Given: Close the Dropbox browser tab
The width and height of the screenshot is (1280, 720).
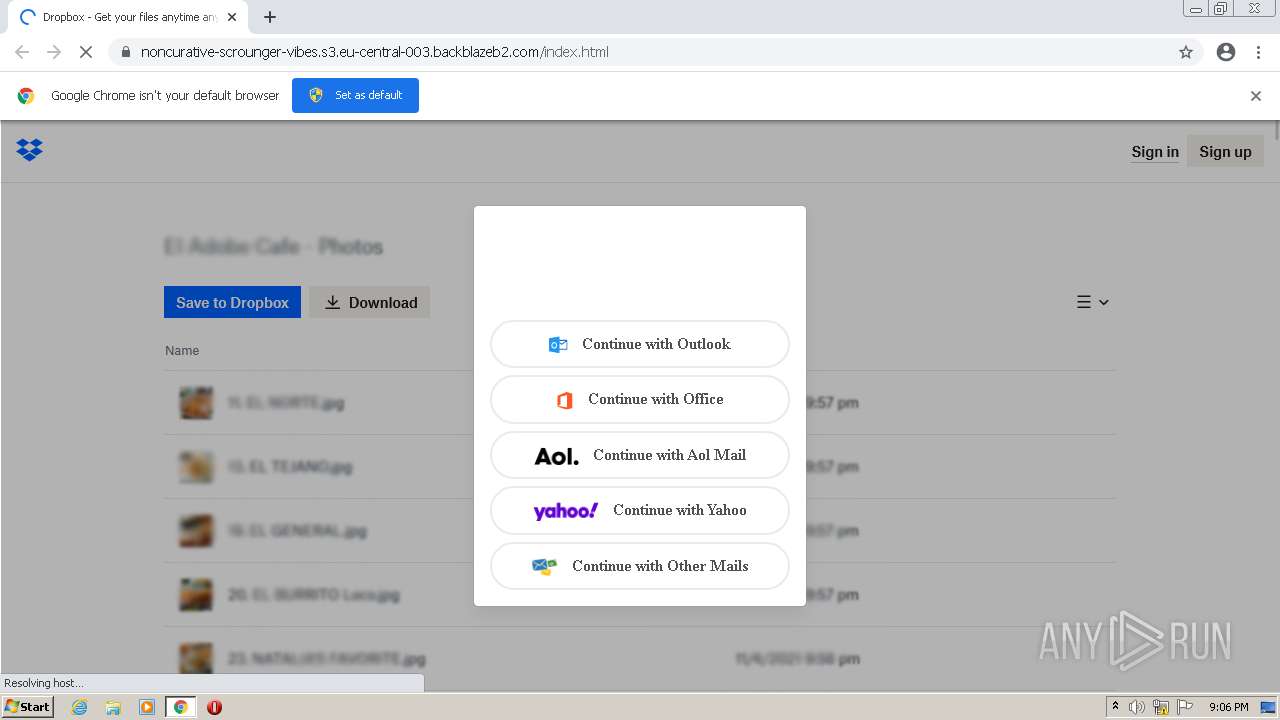Looking at the screenshot, I should pos(232,17).
